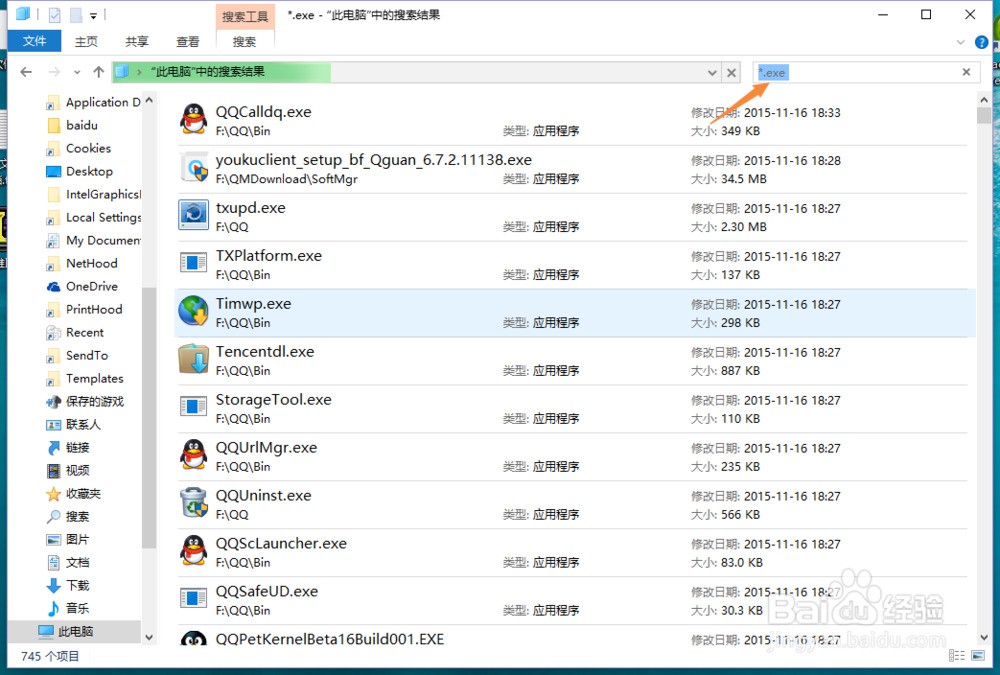
Task: Open OneDrive from the sidebar
Action: click(x=89, y=286)
